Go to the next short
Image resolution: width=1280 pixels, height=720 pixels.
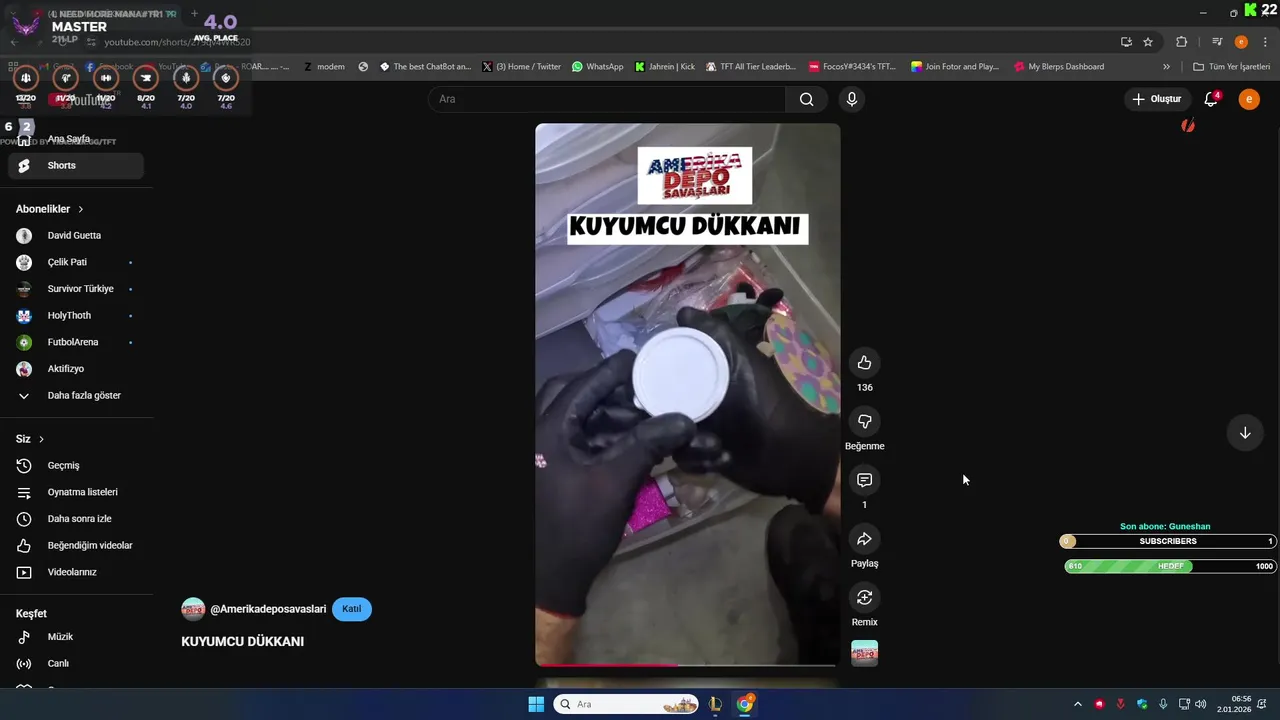(x=1245, y=433)
